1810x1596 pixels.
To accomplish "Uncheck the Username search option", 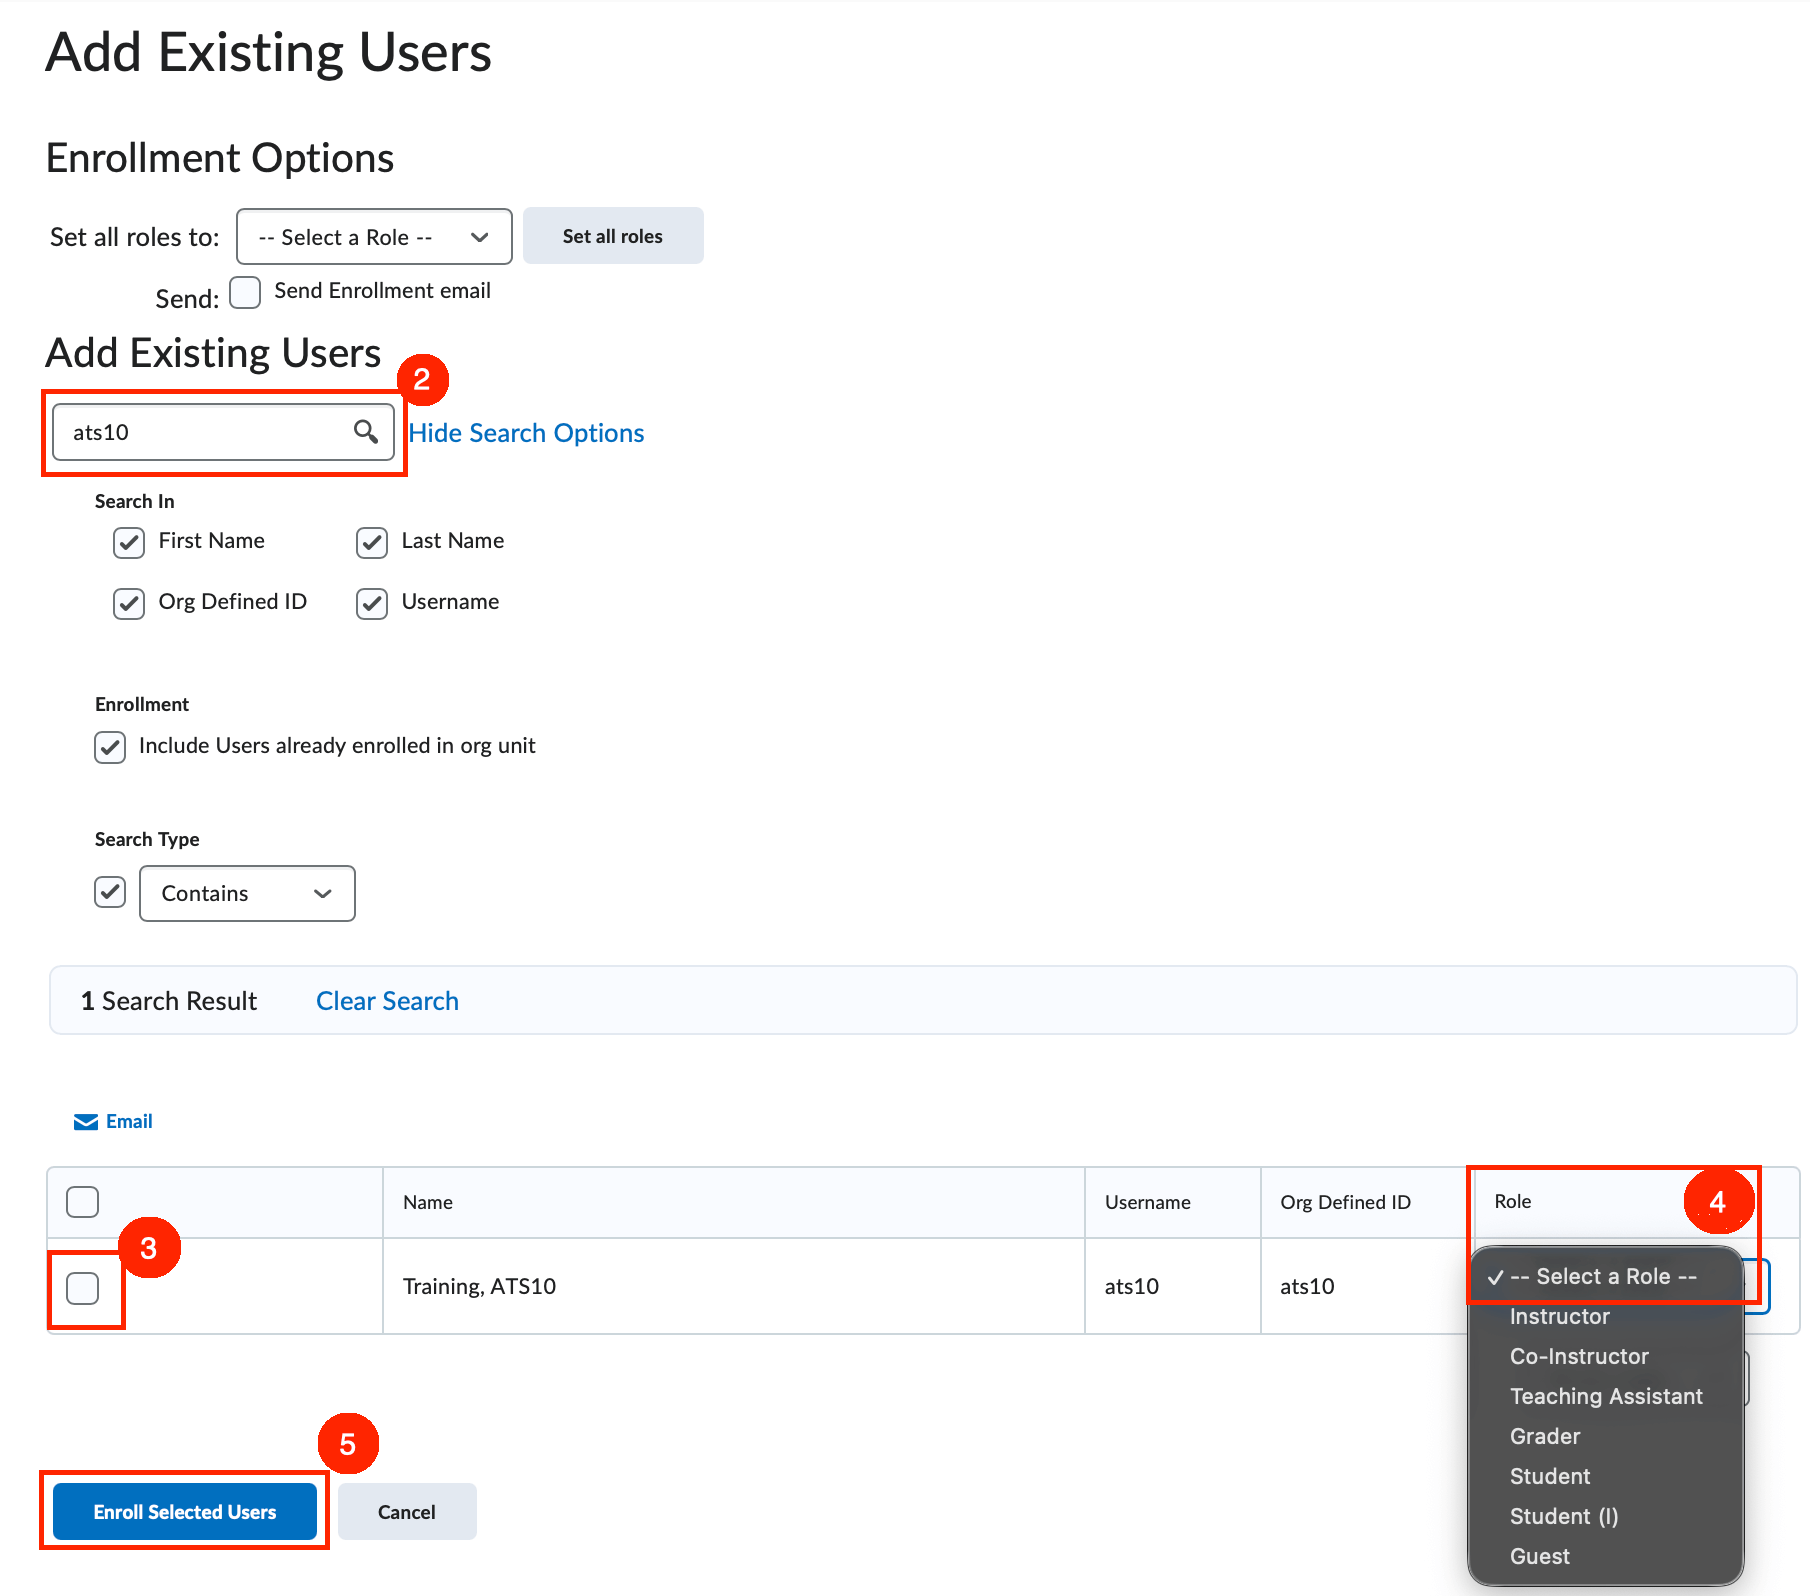I will [x=372, y=603].
